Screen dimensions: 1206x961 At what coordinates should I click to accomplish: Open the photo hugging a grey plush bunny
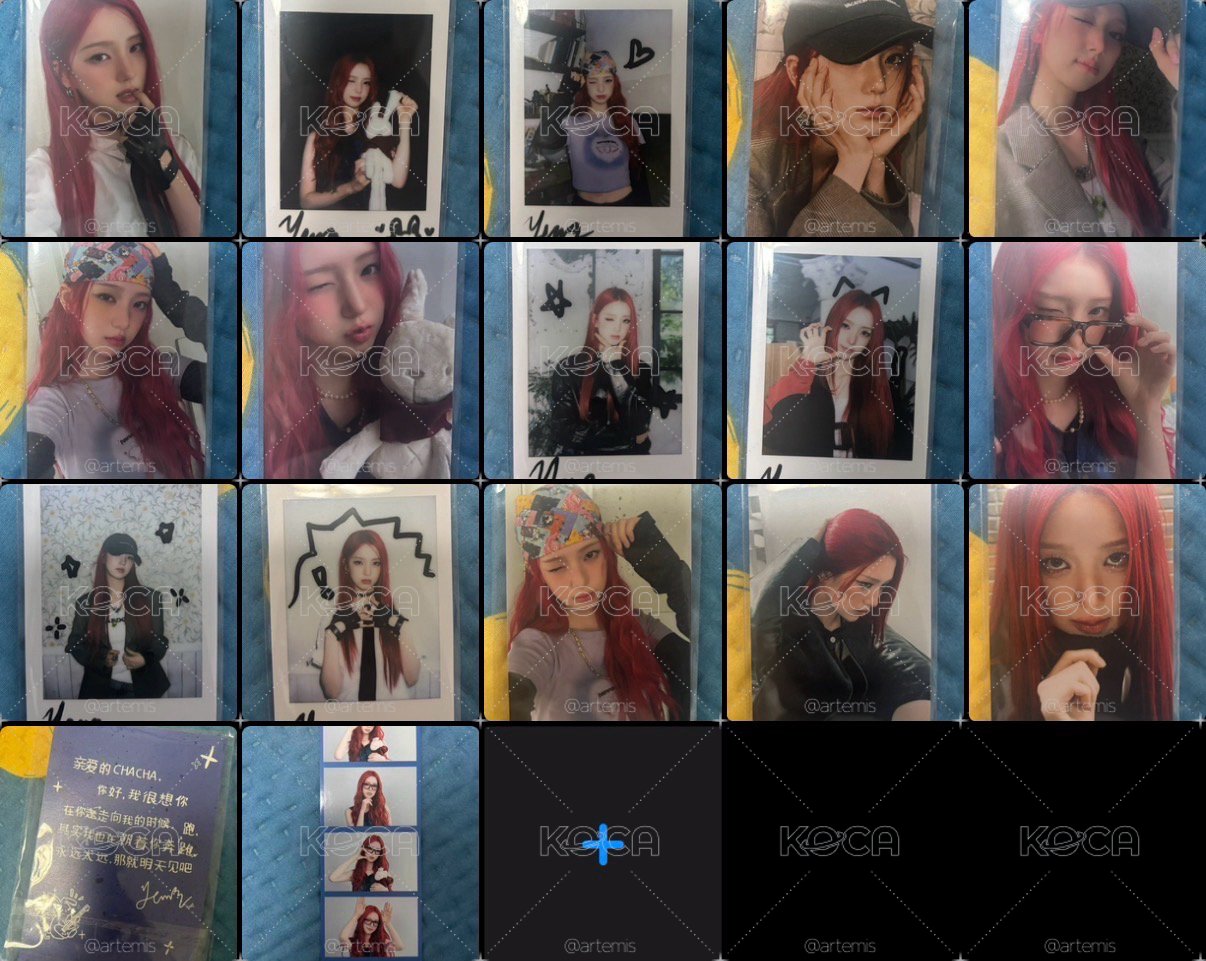pos(360,360)
